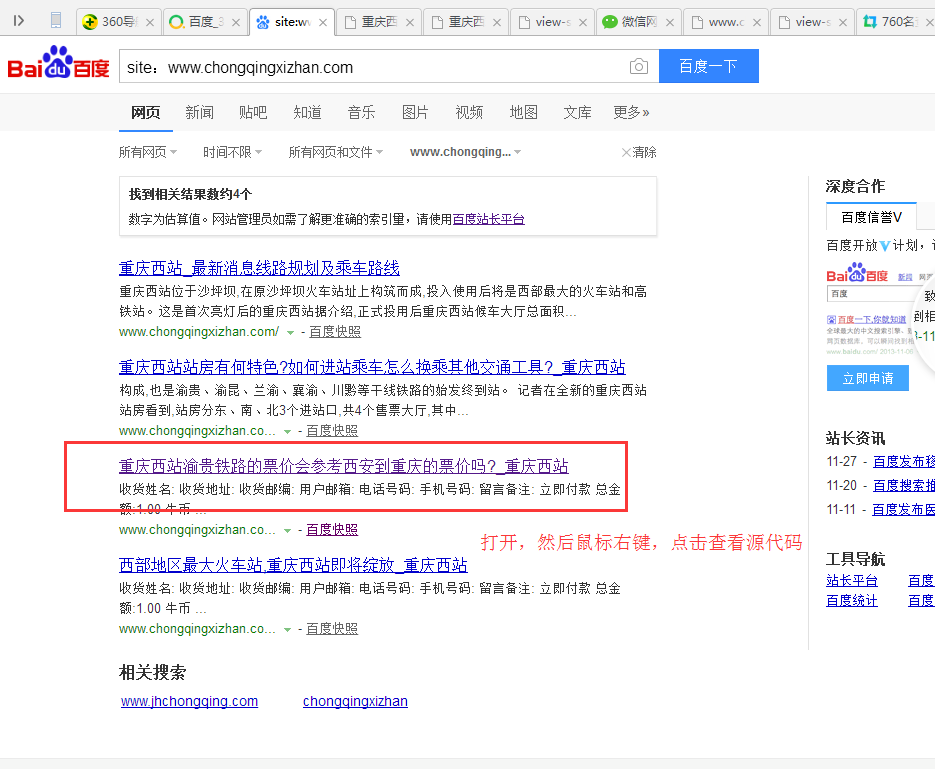Close the second 重庆西 tab

(497, 23)
